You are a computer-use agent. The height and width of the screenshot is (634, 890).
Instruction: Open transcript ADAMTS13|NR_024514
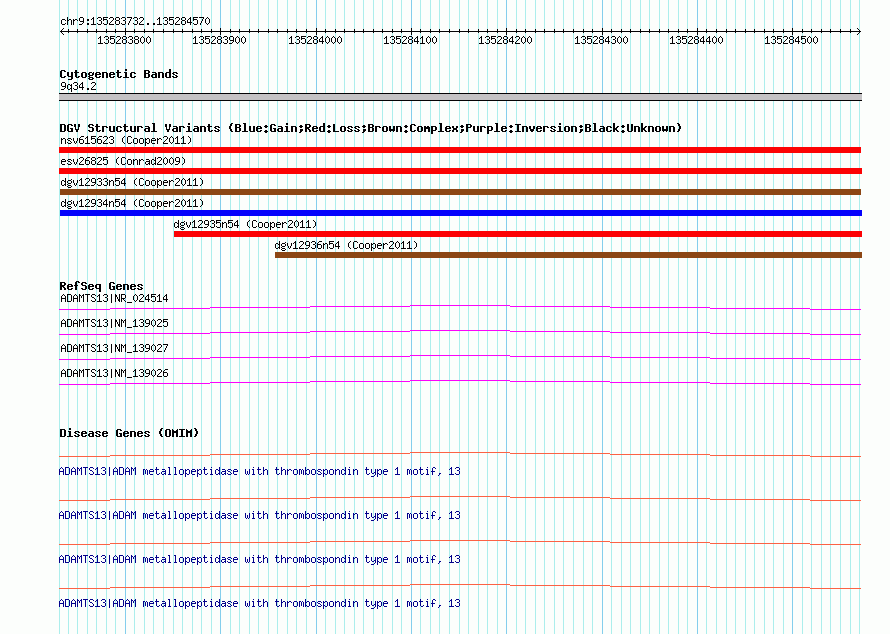(x=114, y=299)
